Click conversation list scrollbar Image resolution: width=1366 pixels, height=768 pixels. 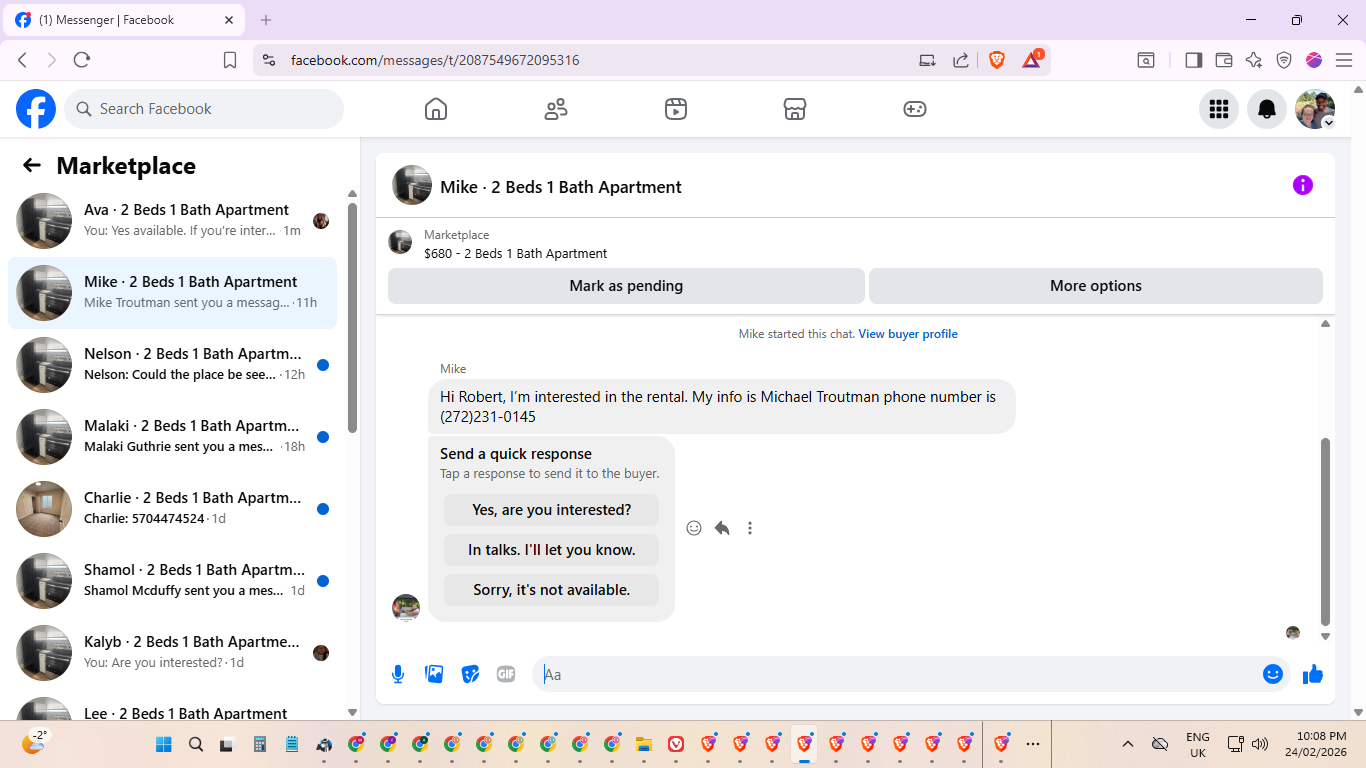pos(352,318)
